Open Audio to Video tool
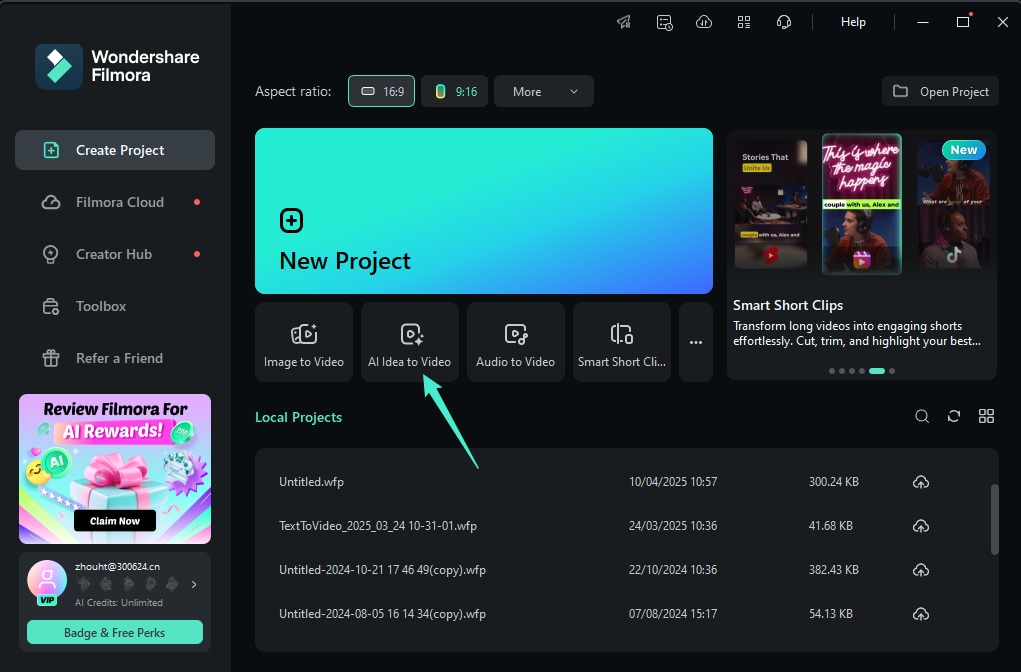The image size is (1021, 672). pyautogui.click(x=516, y=342)
